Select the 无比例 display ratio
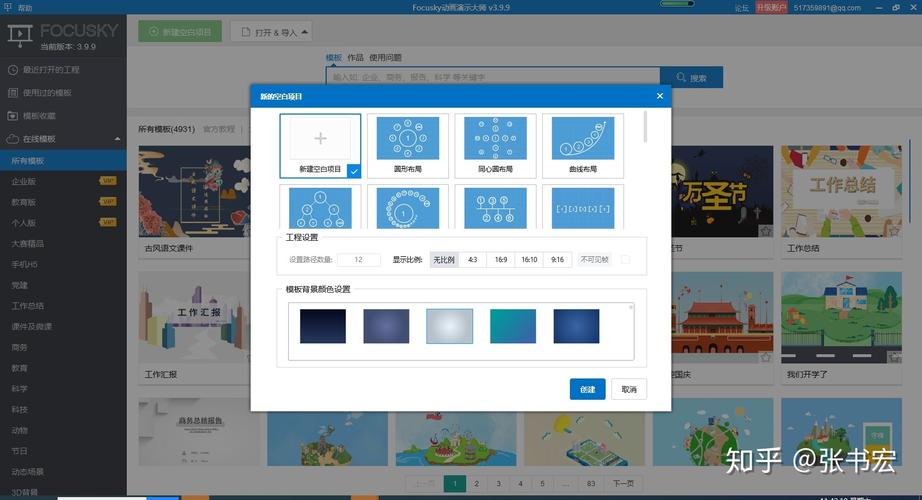 click(x=444, y=259)
